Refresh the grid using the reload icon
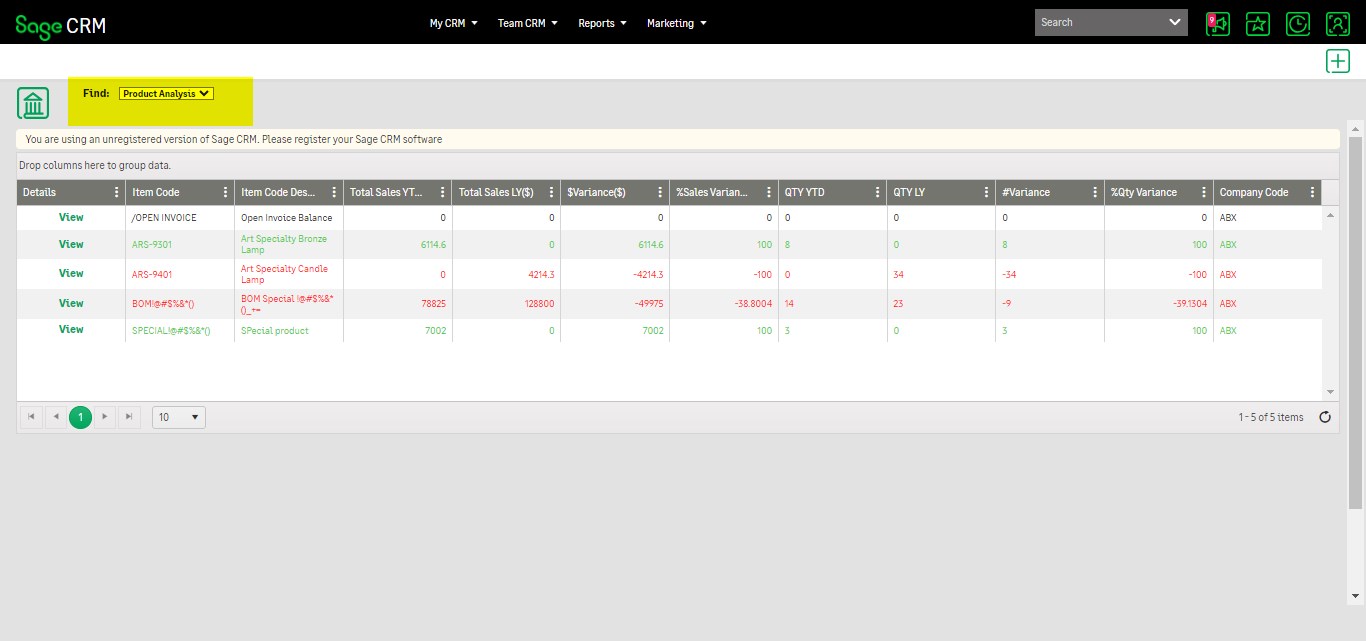The width and height of the screenshot is (1366, 641). point(1325,417)
